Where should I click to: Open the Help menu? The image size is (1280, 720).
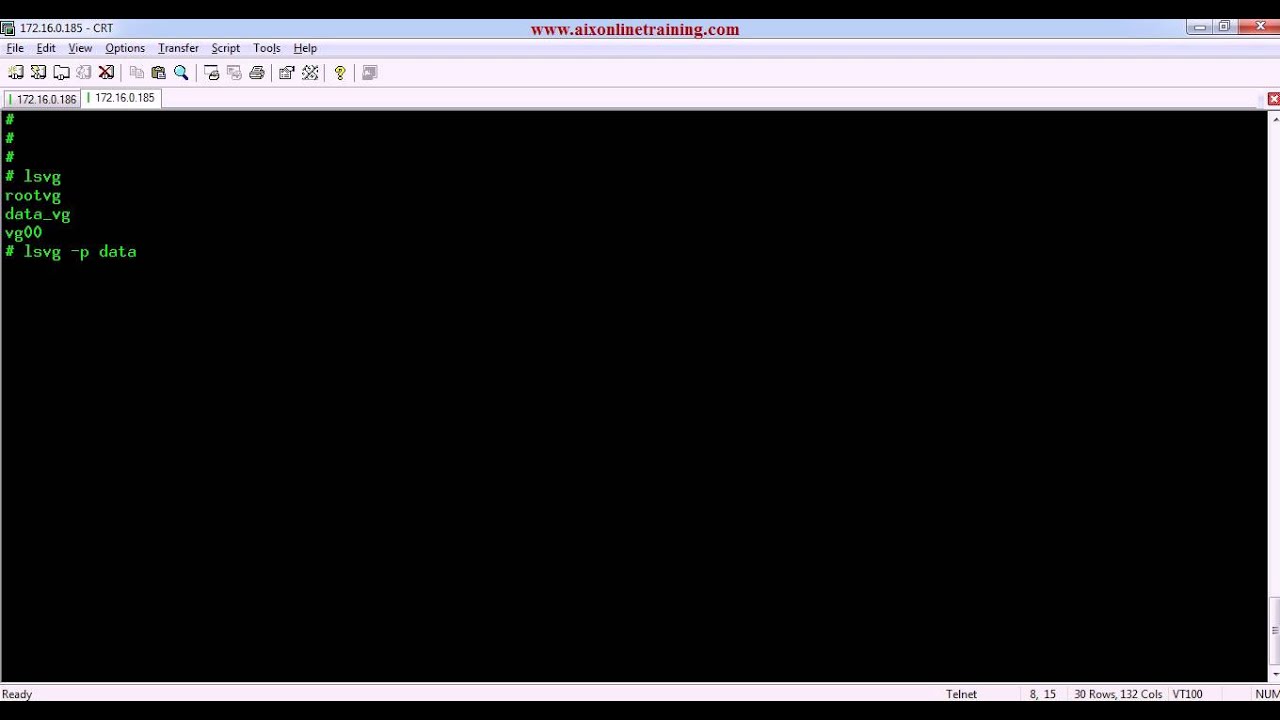pos(305,48)
